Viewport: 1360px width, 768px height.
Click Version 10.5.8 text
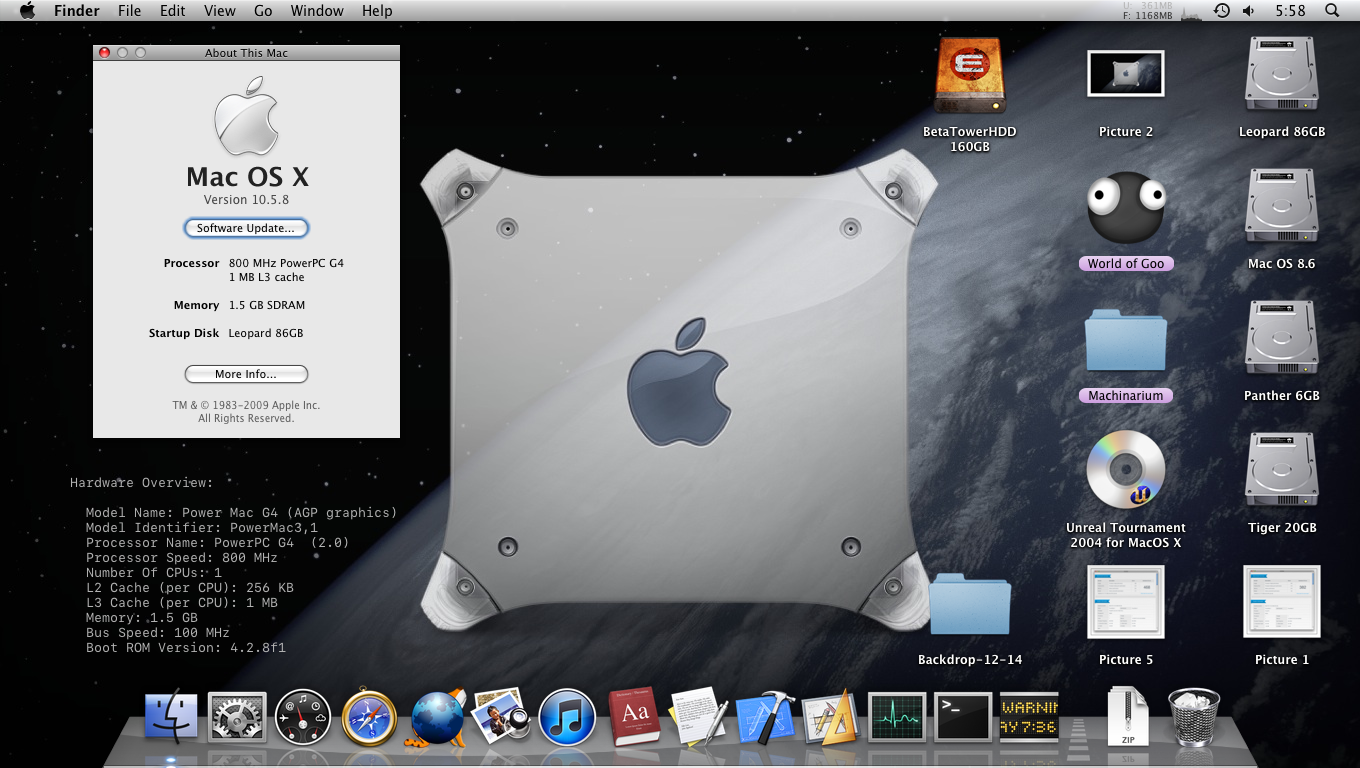(246, 200)
